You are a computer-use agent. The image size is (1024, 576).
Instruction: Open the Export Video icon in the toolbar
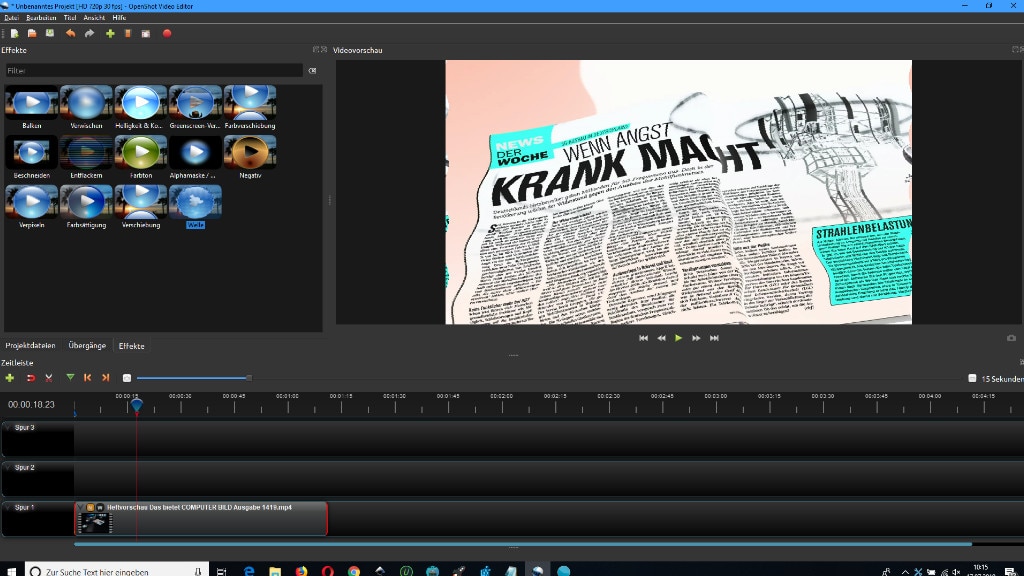point(167,33)
